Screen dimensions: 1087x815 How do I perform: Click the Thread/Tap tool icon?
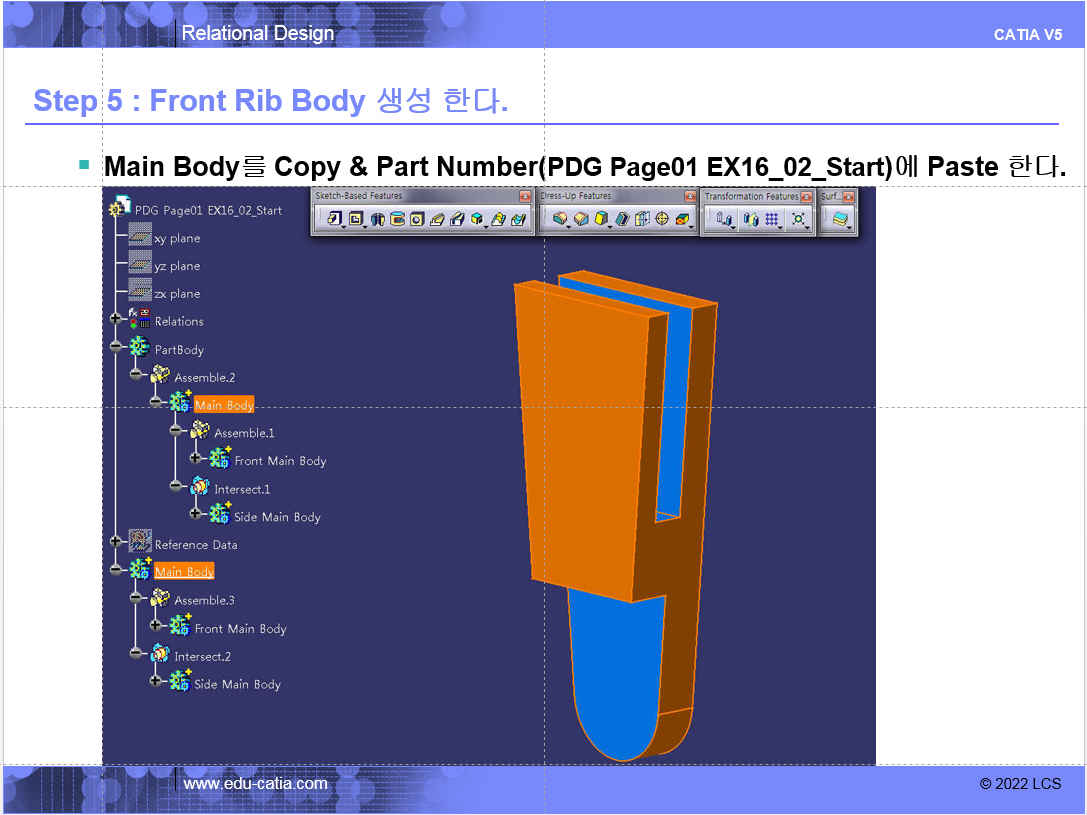pyautogui.click(x=661, y=219)
